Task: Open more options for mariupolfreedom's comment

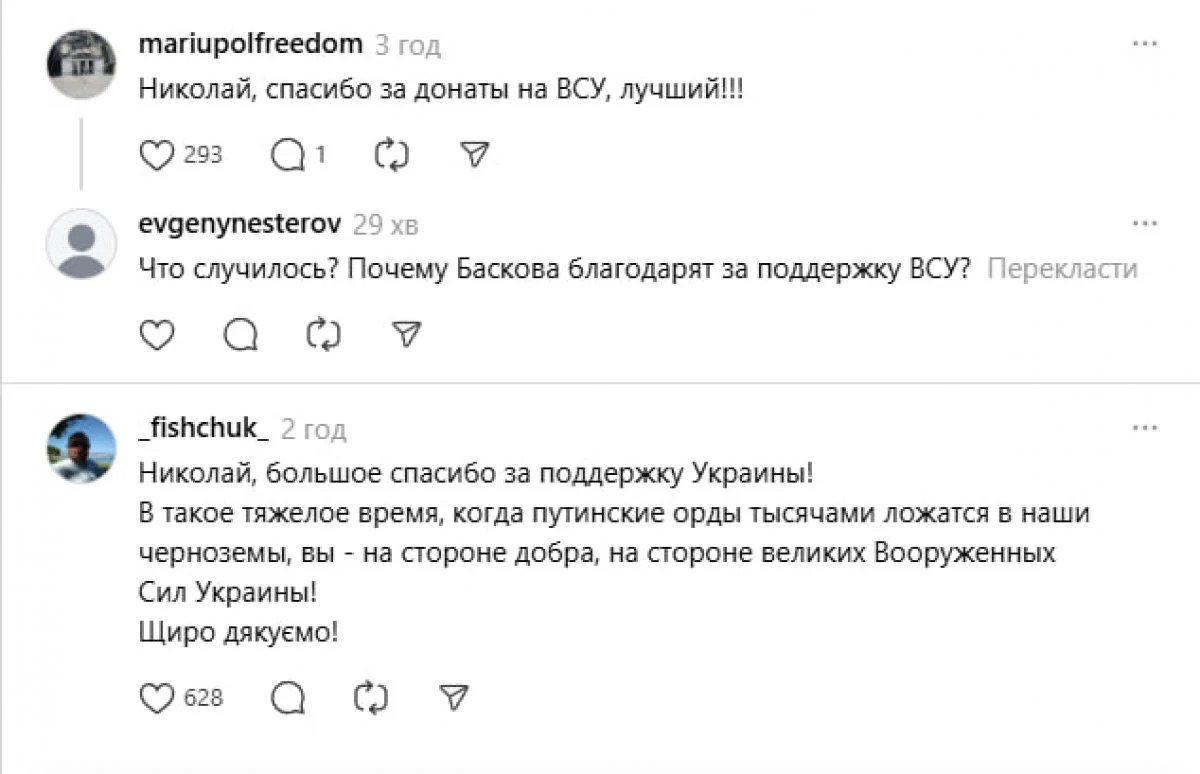Action: tap(1144, 45)
